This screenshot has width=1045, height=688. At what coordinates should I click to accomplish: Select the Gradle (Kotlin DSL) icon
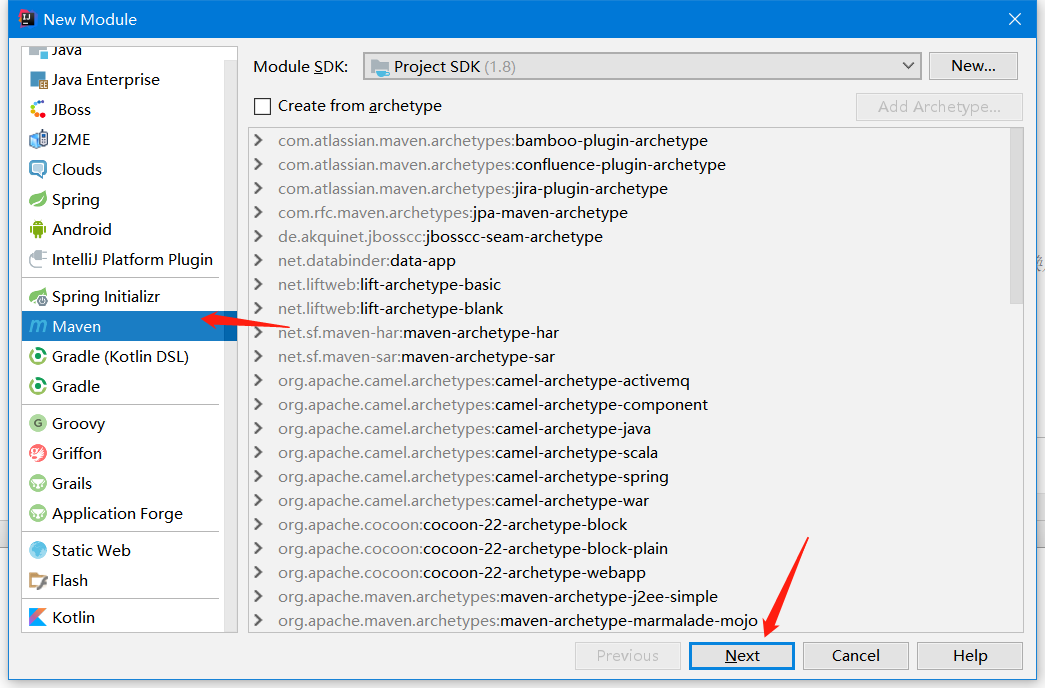(x=39, y=357)
